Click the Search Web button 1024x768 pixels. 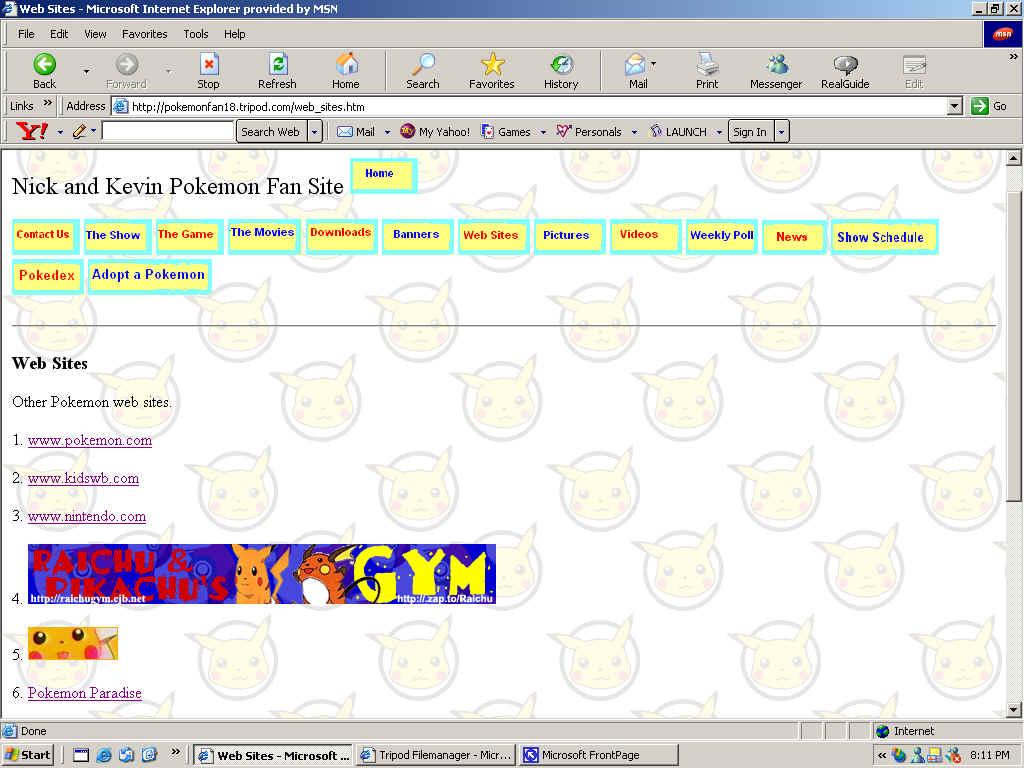[x=271, y=131]
